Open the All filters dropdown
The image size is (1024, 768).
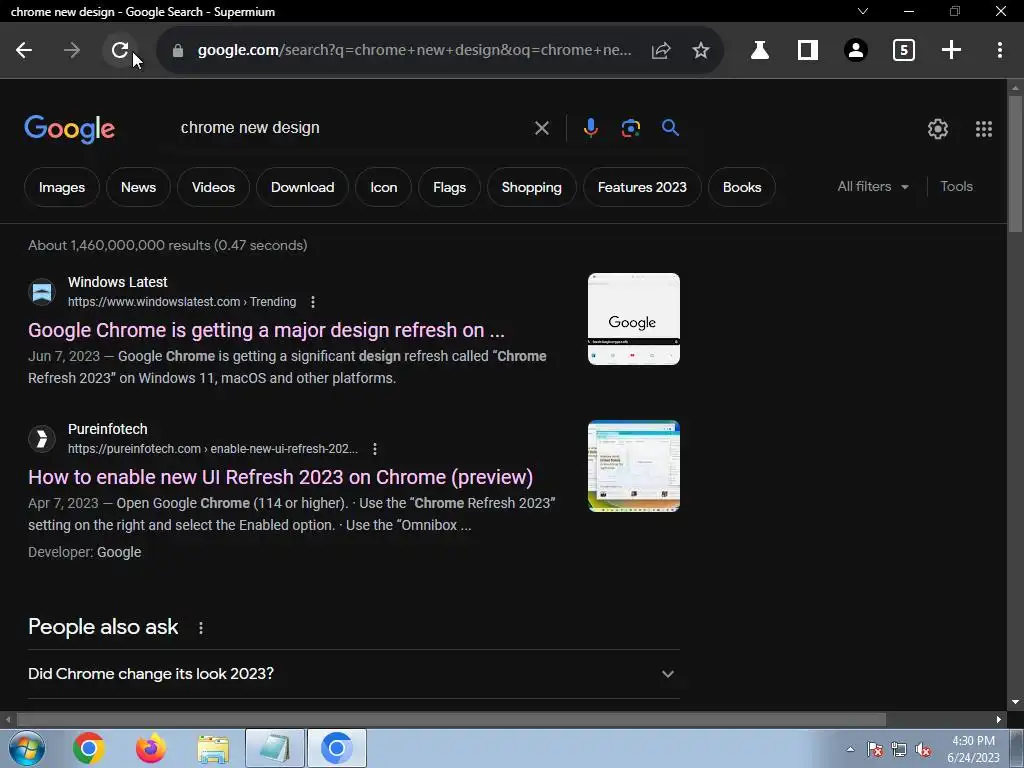click(873, 187)
